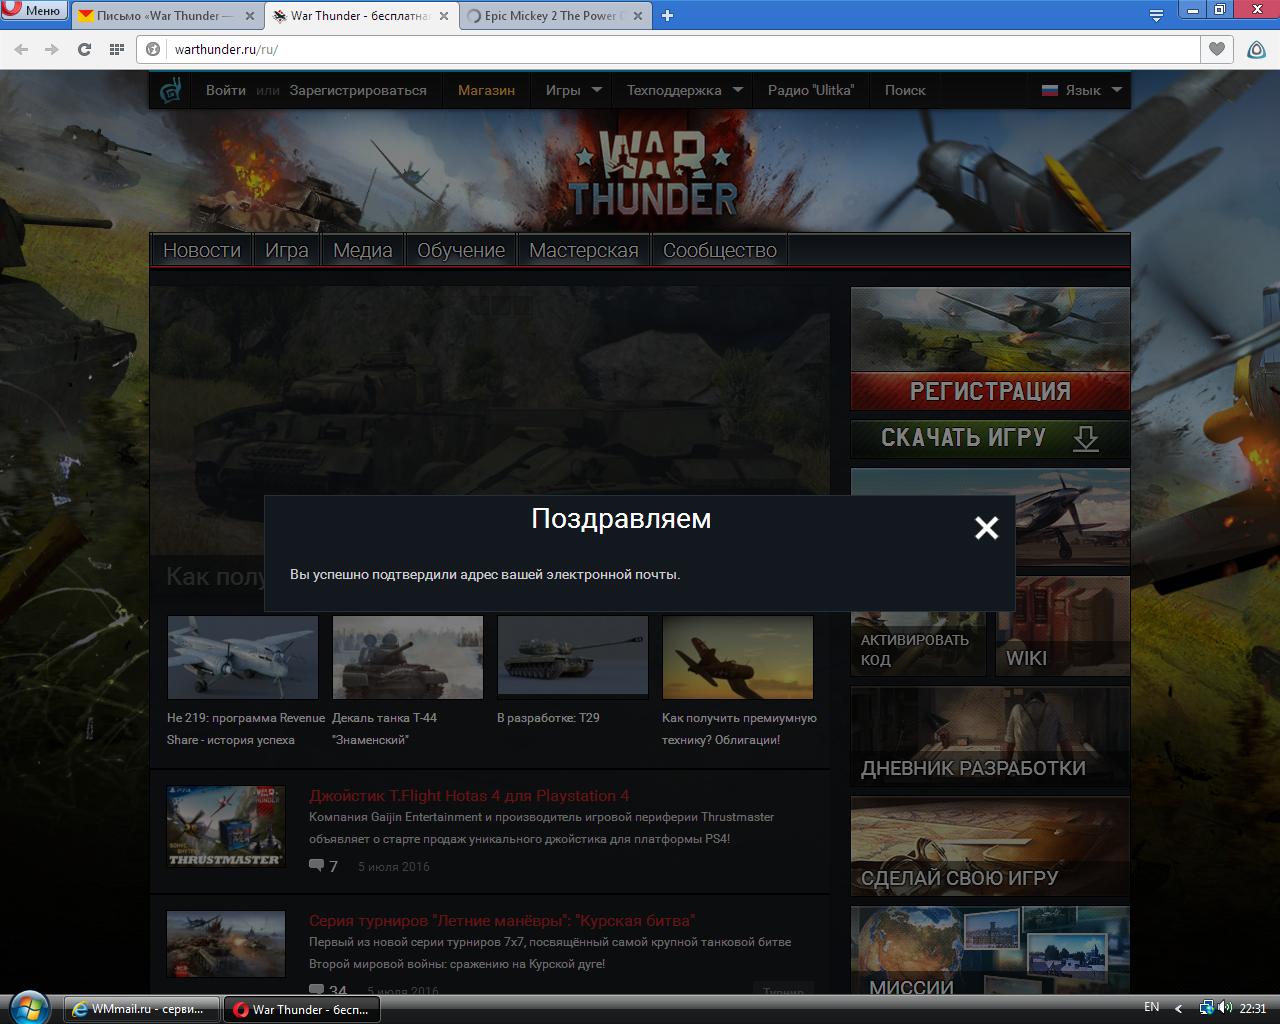Switch to WMmail.ru taskbar window
Viewport: 1280px width, 1024px height.
142,1009
